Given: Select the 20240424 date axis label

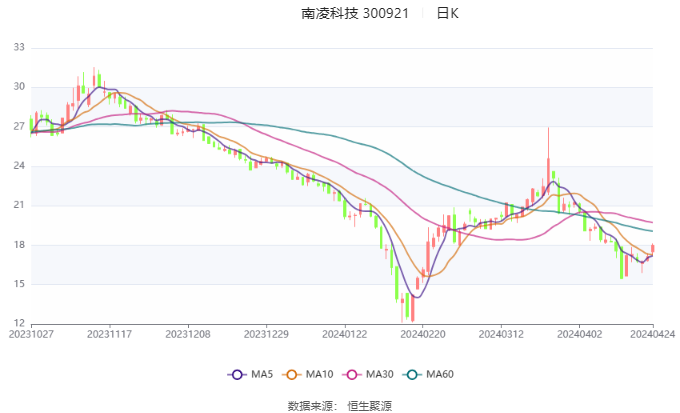Looking at the screenshot, I should click(x=652, y=334).
